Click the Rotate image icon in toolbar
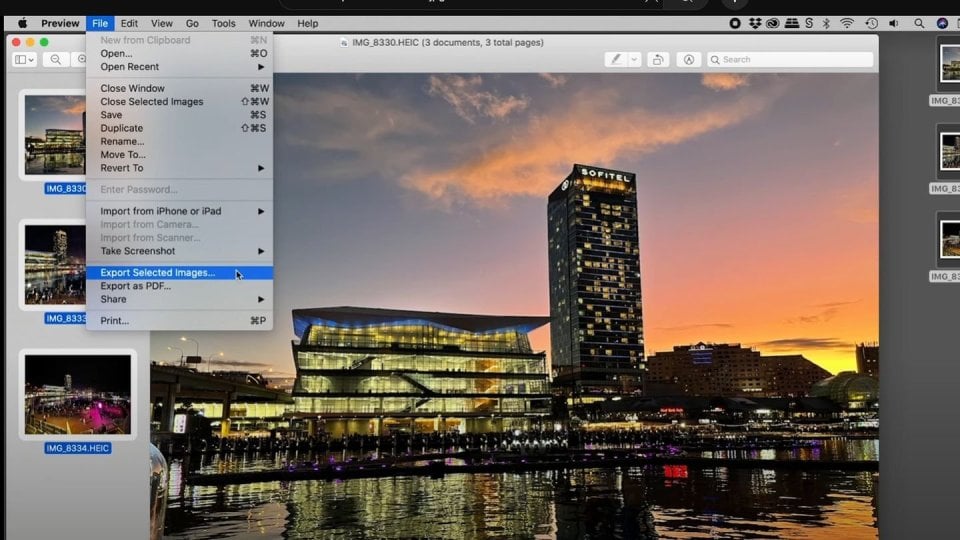The height and width of the screenshot is (540, 960). pos(658,60)
